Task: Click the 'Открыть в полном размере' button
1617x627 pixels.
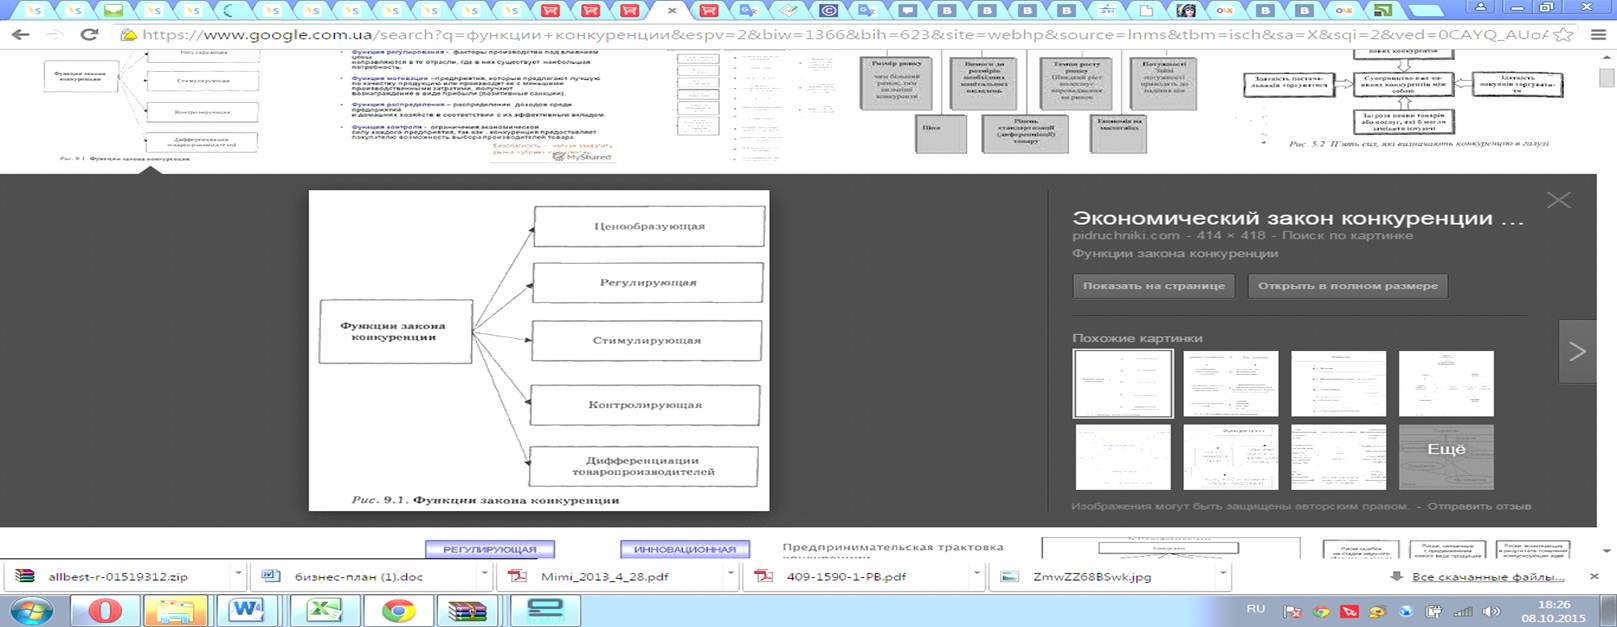Action: [x=1347, y=286]
